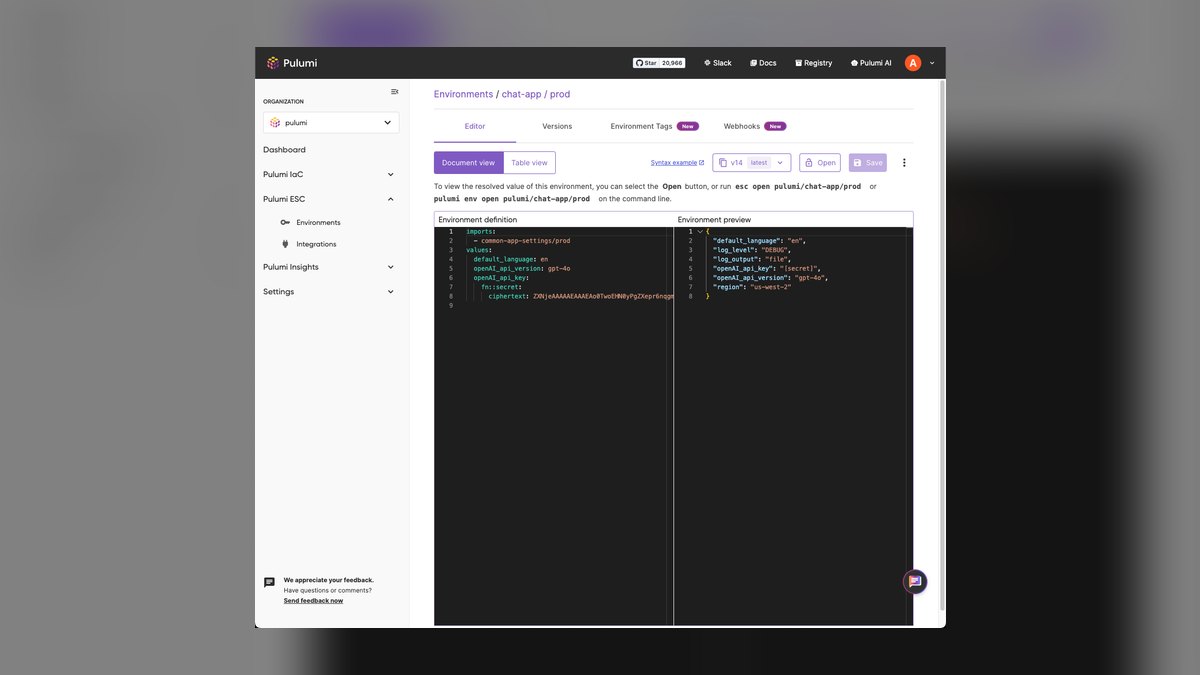Viewport: 1200px width, 675px height.
Task: Select Document view toggle
Action: [468, 162]
